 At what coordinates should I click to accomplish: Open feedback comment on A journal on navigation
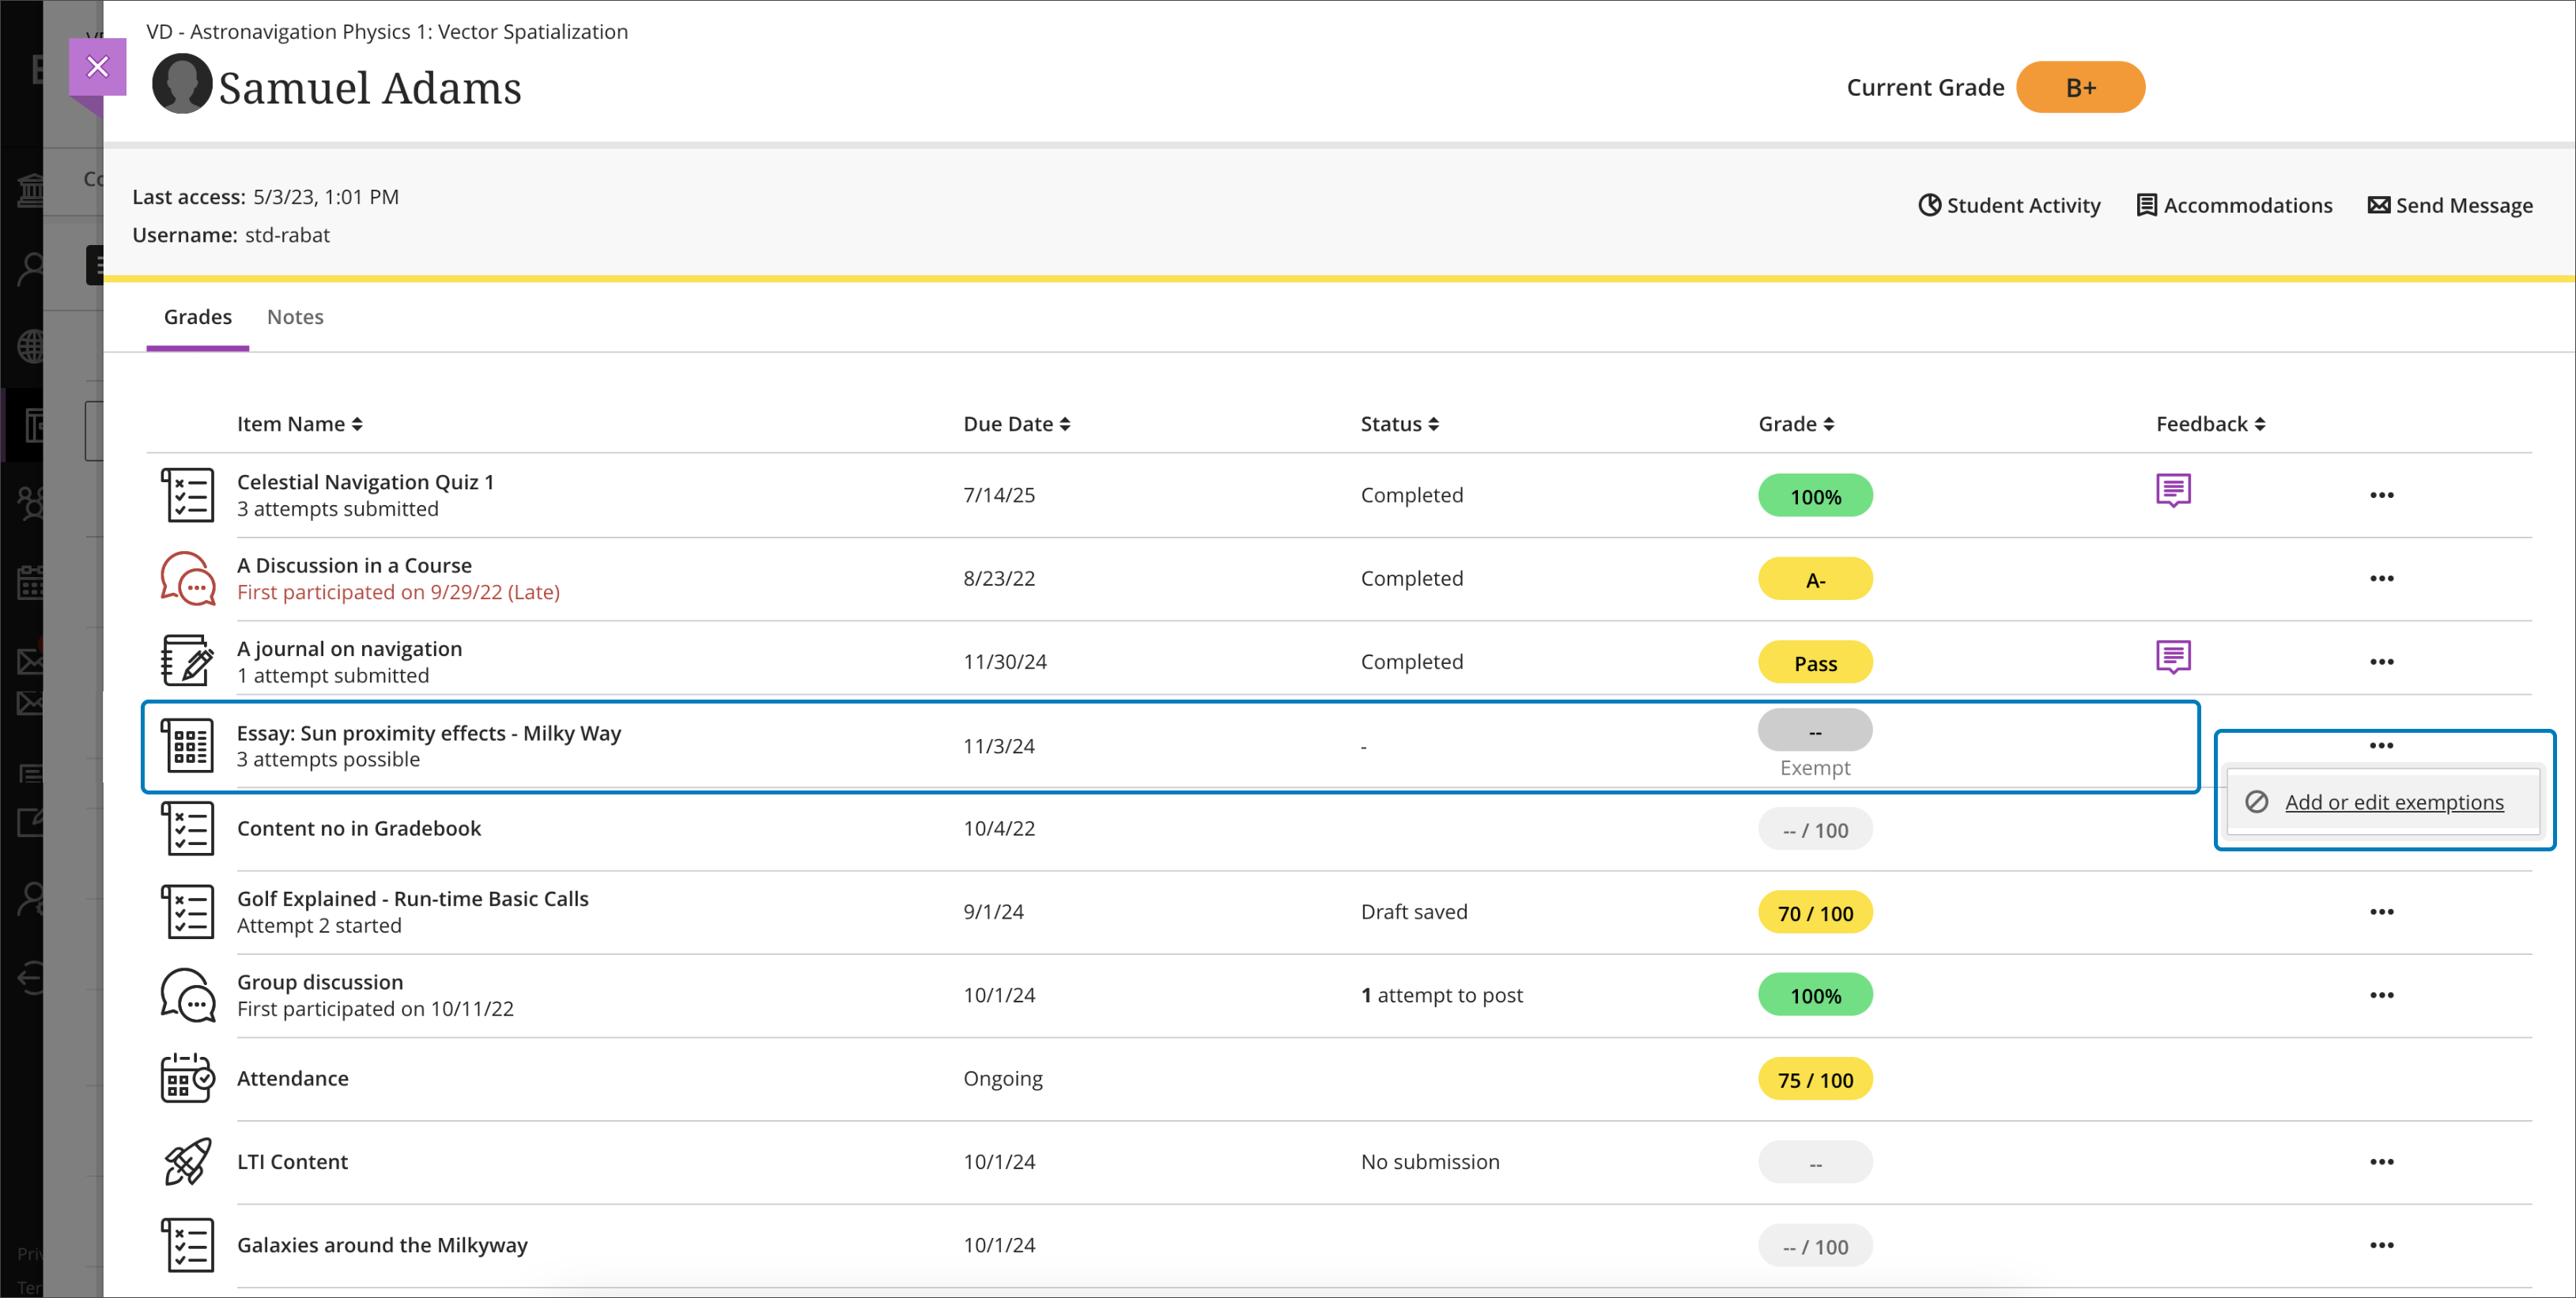pos(2175,657)
